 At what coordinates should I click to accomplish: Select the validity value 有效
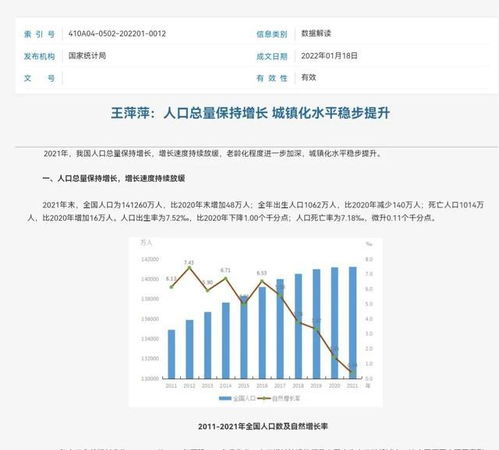point(309,77)
